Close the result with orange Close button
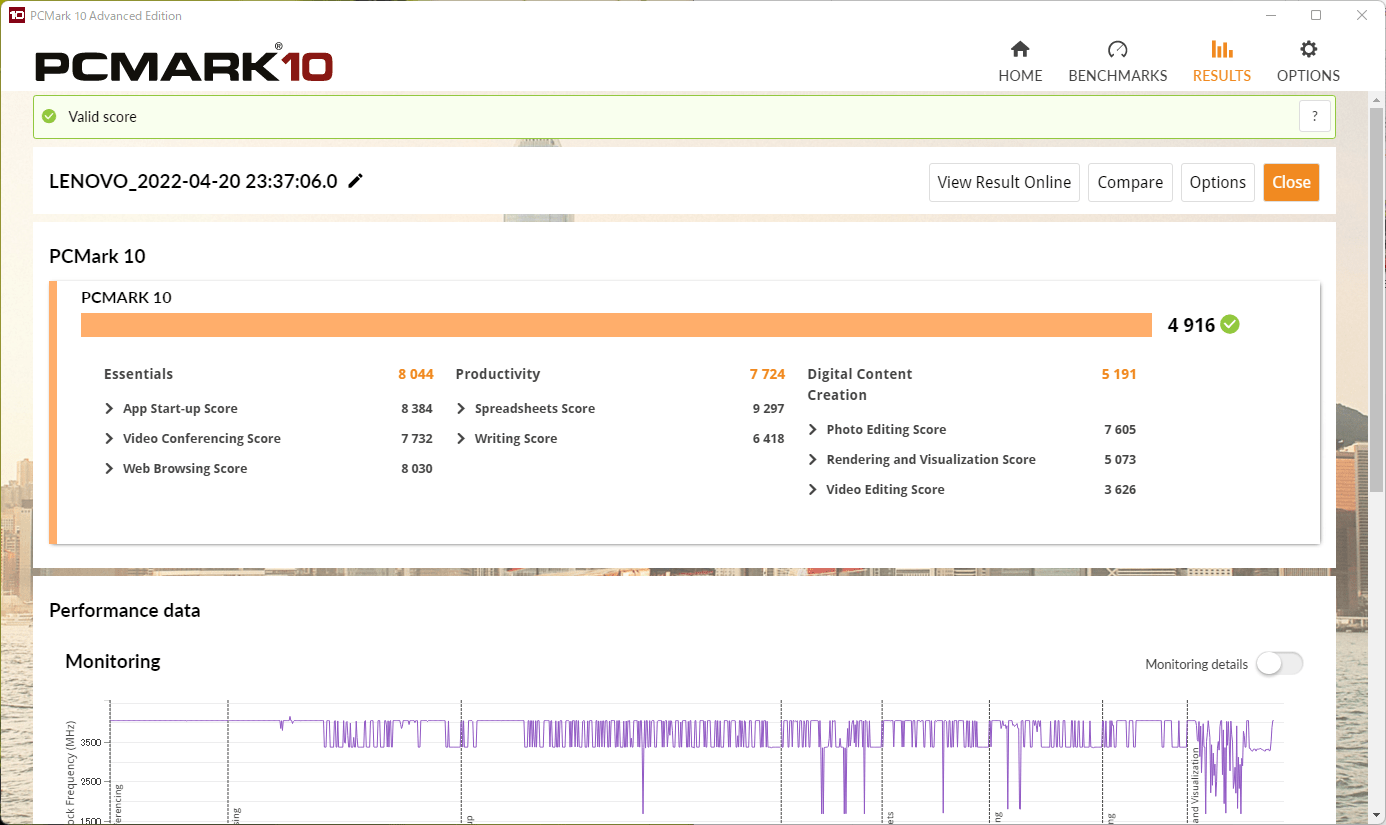 [1291, 182]
